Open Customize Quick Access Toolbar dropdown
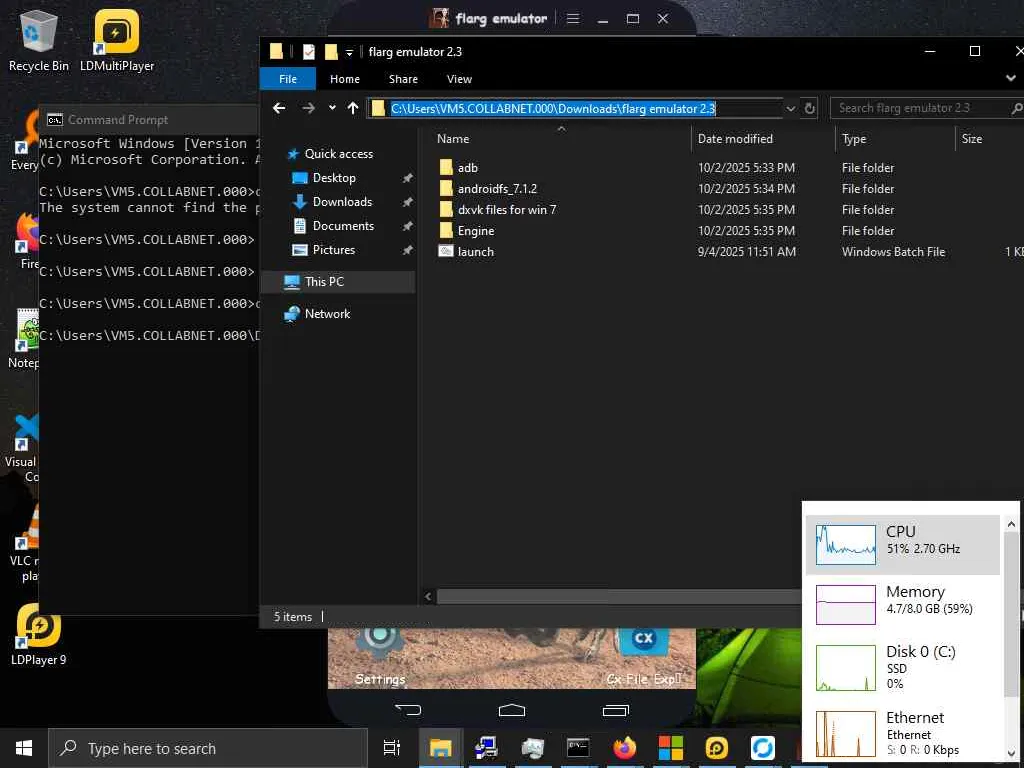1024x768 pixels. point(349,52)
